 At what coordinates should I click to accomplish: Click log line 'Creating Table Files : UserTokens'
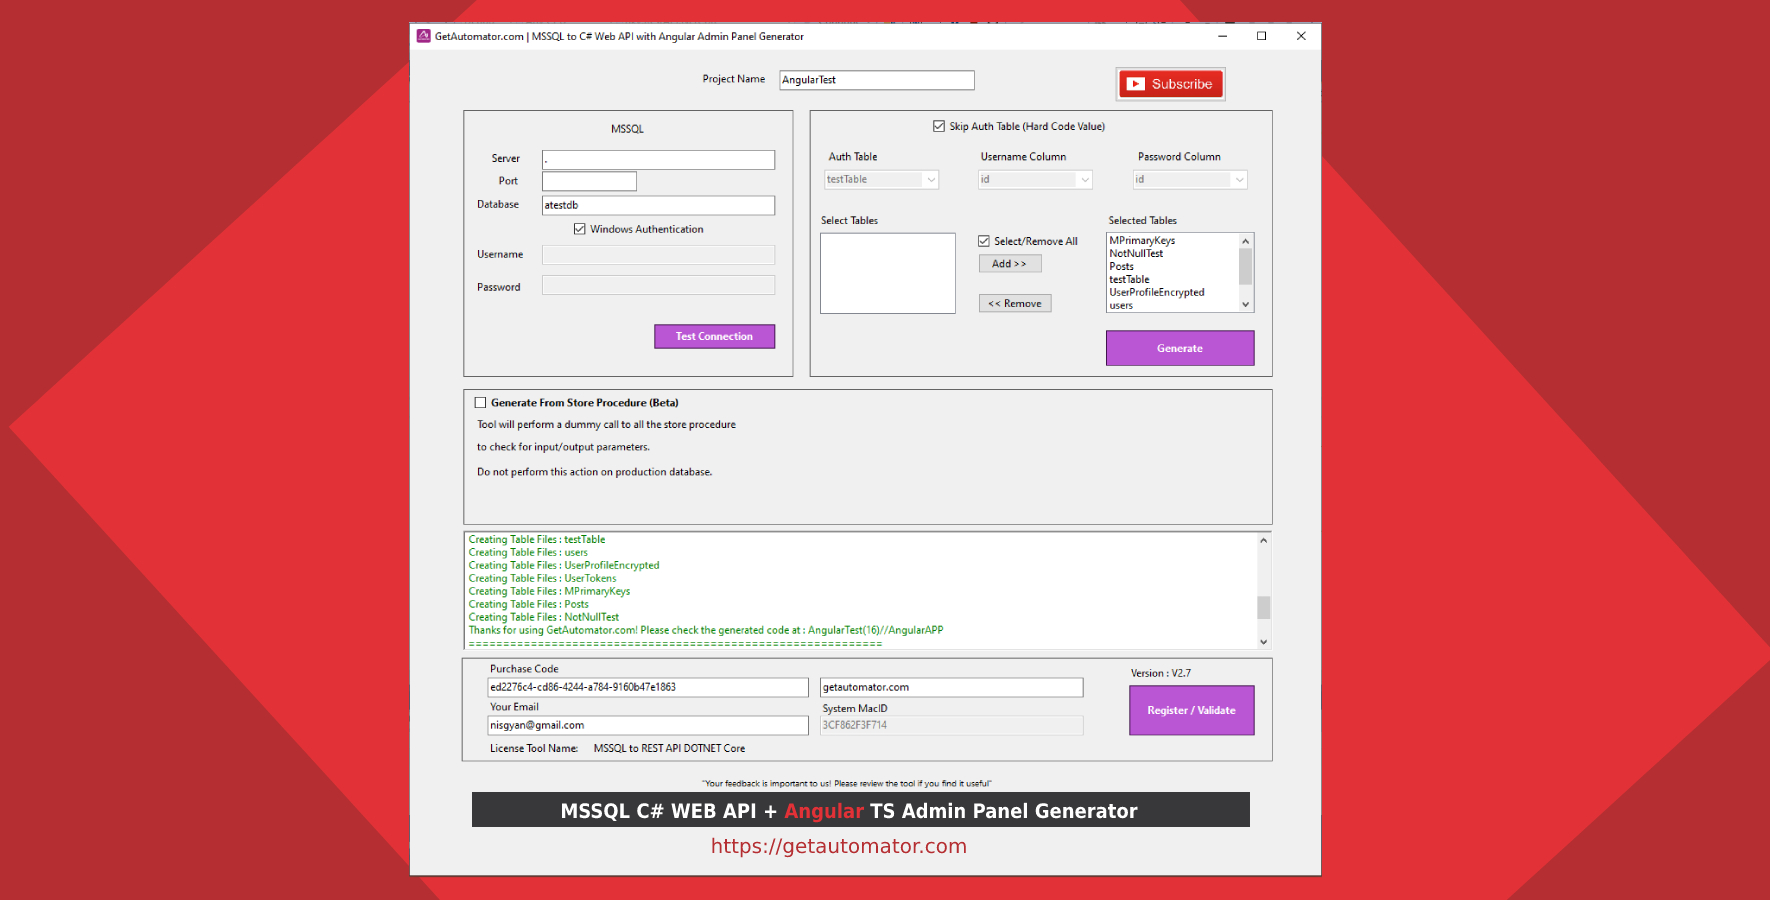coord(543,579)
